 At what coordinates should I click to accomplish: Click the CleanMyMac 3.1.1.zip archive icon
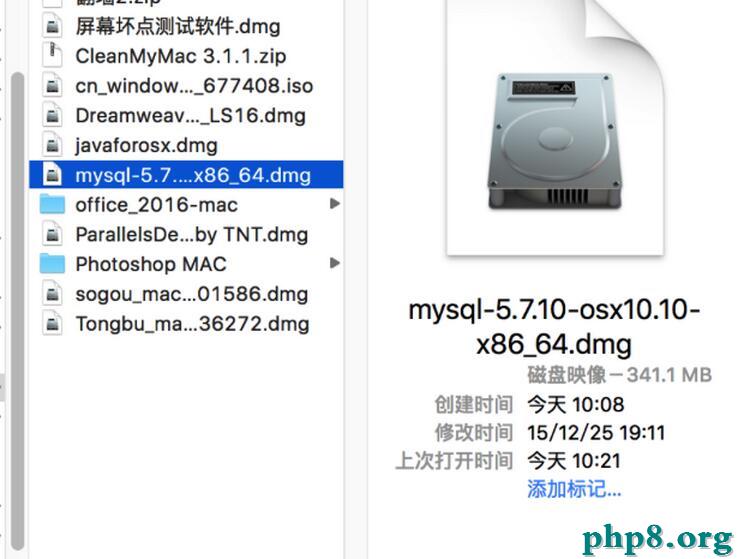52,56
